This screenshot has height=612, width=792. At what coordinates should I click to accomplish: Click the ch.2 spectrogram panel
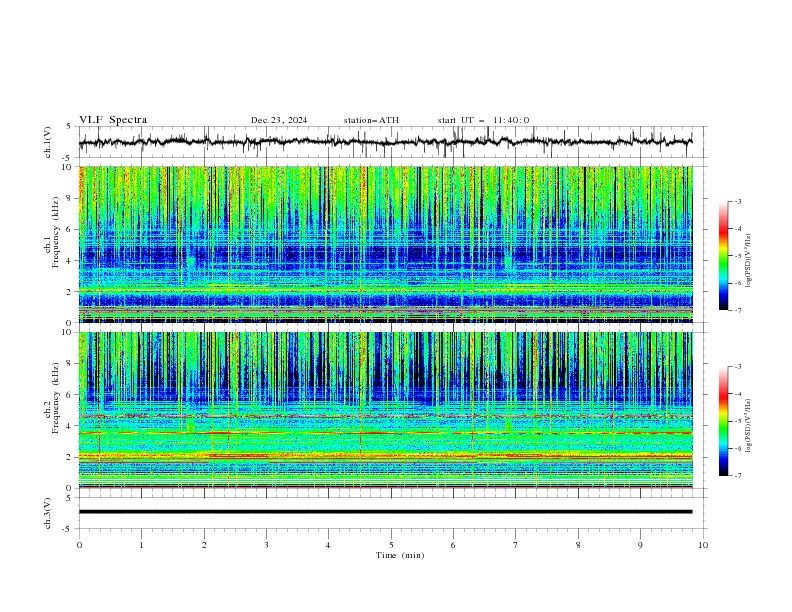tap(386, 410)
